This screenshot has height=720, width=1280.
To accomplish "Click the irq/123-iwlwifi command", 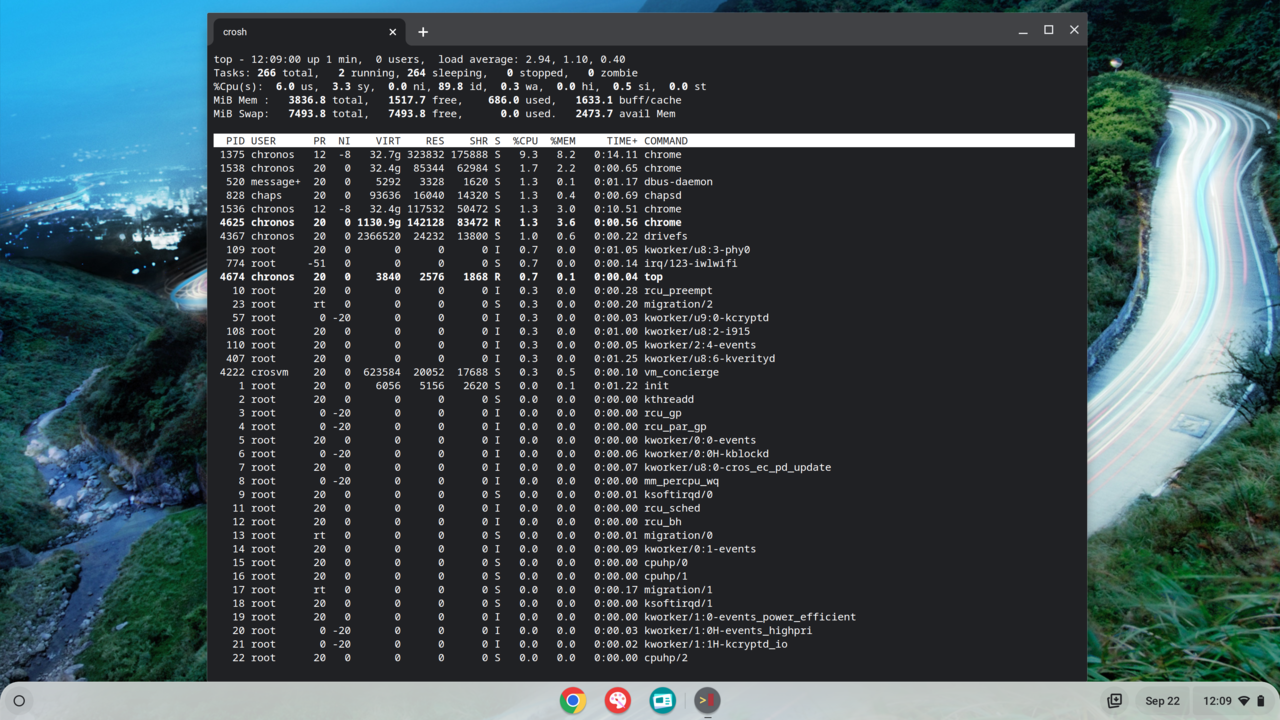I will (x=691, y=263).
